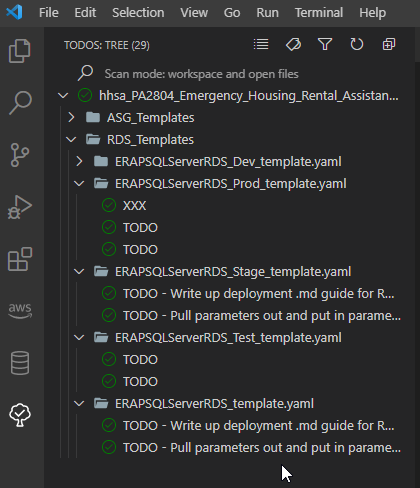Open the Go menu
Image resolution: width=420 pixels, height=488 pixels.
tap(232, 13)
